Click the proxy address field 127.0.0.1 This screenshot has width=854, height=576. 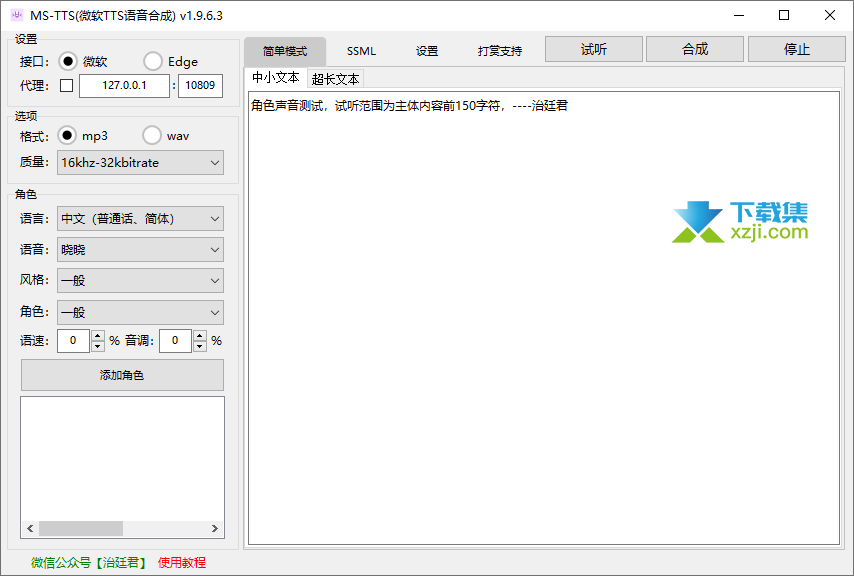(124, 85)
